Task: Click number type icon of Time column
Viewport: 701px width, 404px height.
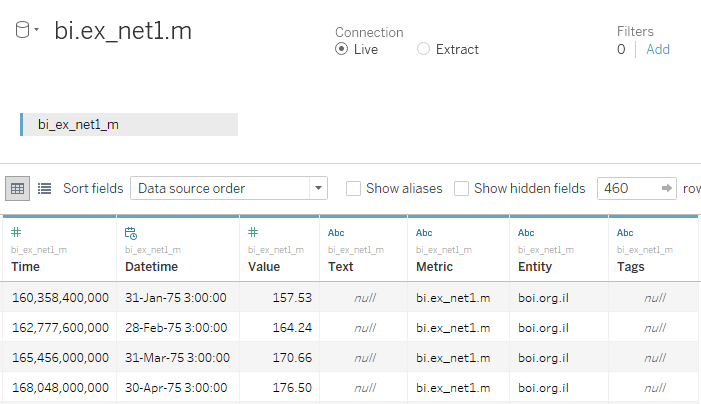Action: coord(16,232)
